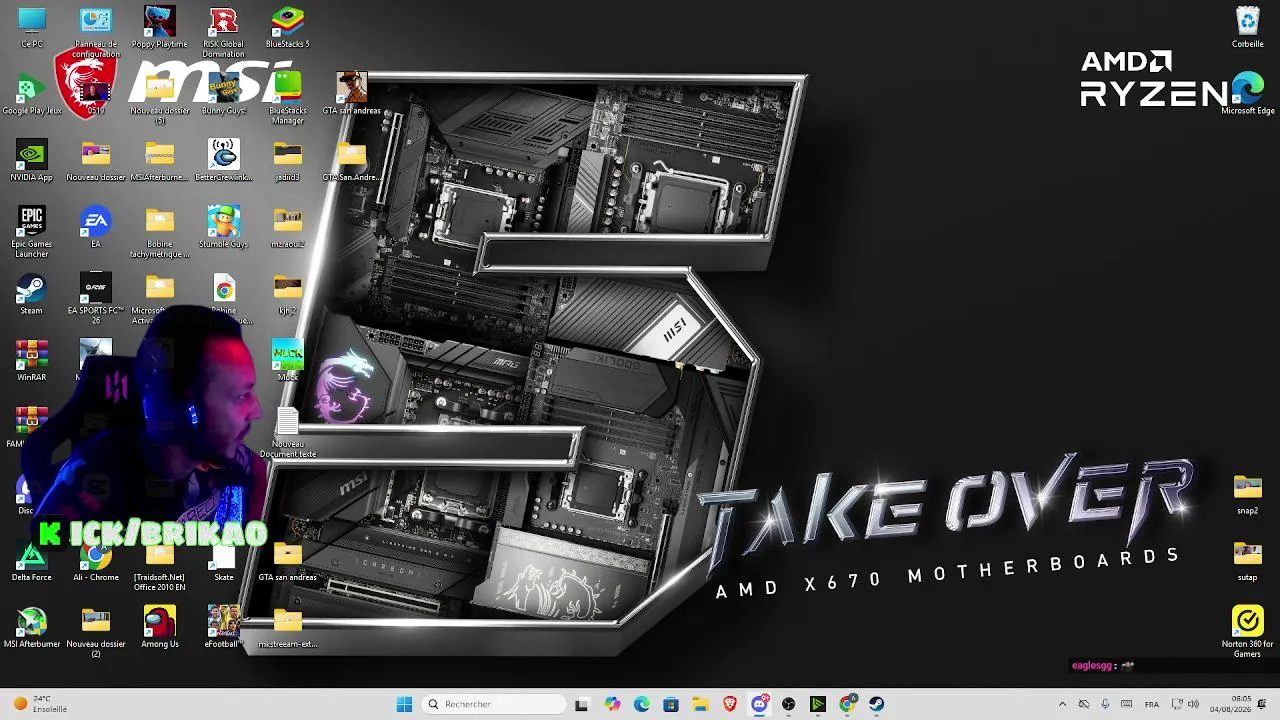The height and width of the screenshot is (720, 1280).
Task: Open the Steam desktop shortcut
Action: pyautogui.click(x=32, y=295)
